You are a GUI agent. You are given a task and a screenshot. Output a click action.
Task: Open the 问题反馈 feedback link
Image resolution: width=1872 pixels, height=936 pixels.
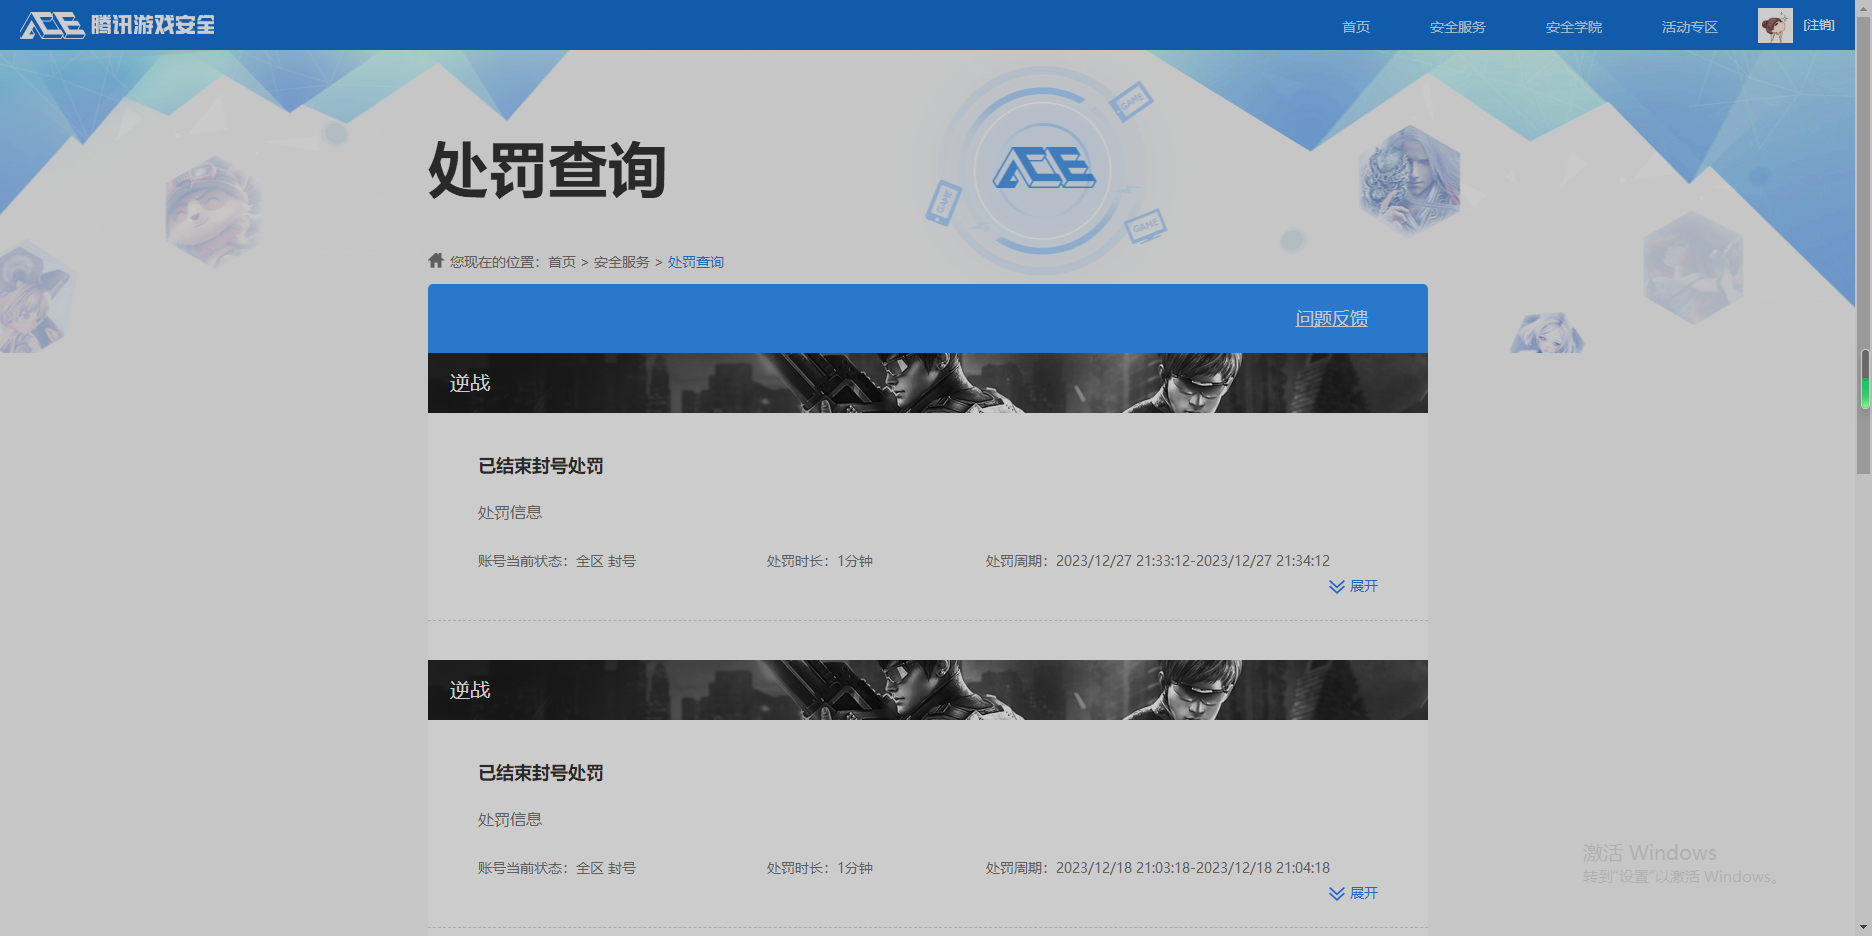(x=1332, y=319)
